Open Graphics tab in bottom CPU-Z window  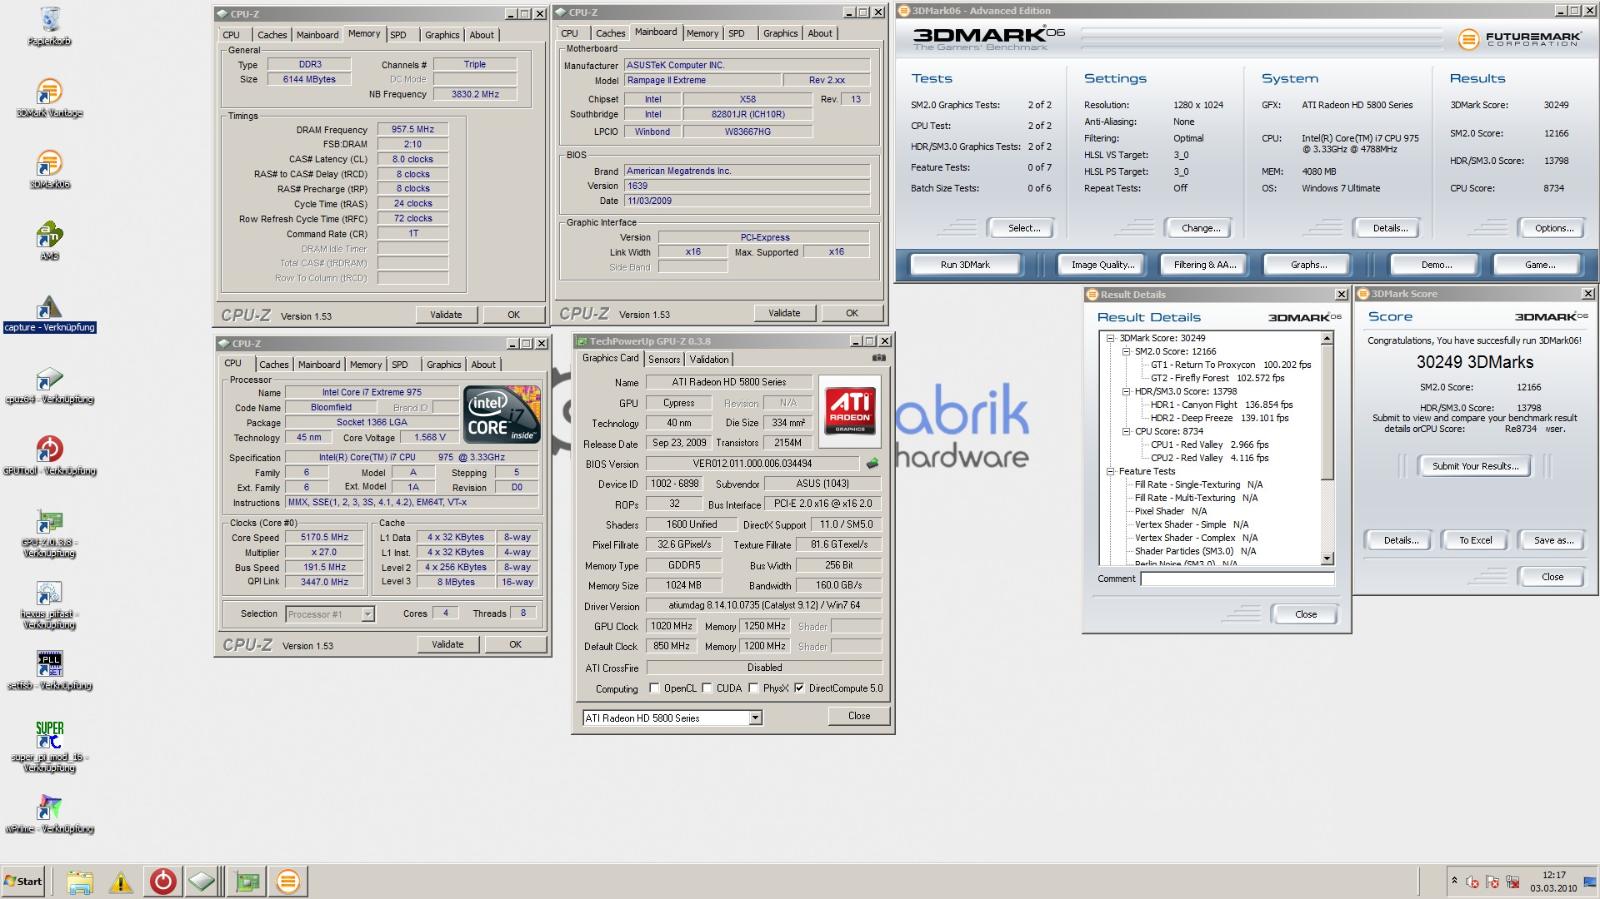(444, 365)
